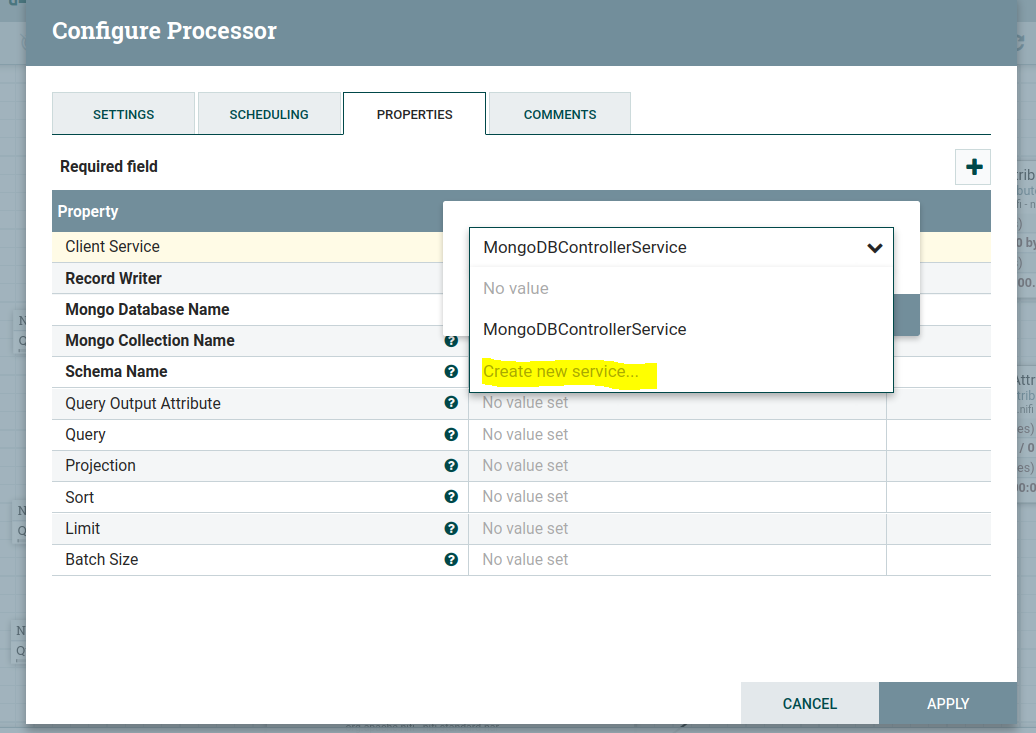
Task: Switch to the Settings tab
Action: (x=123, y=114)
